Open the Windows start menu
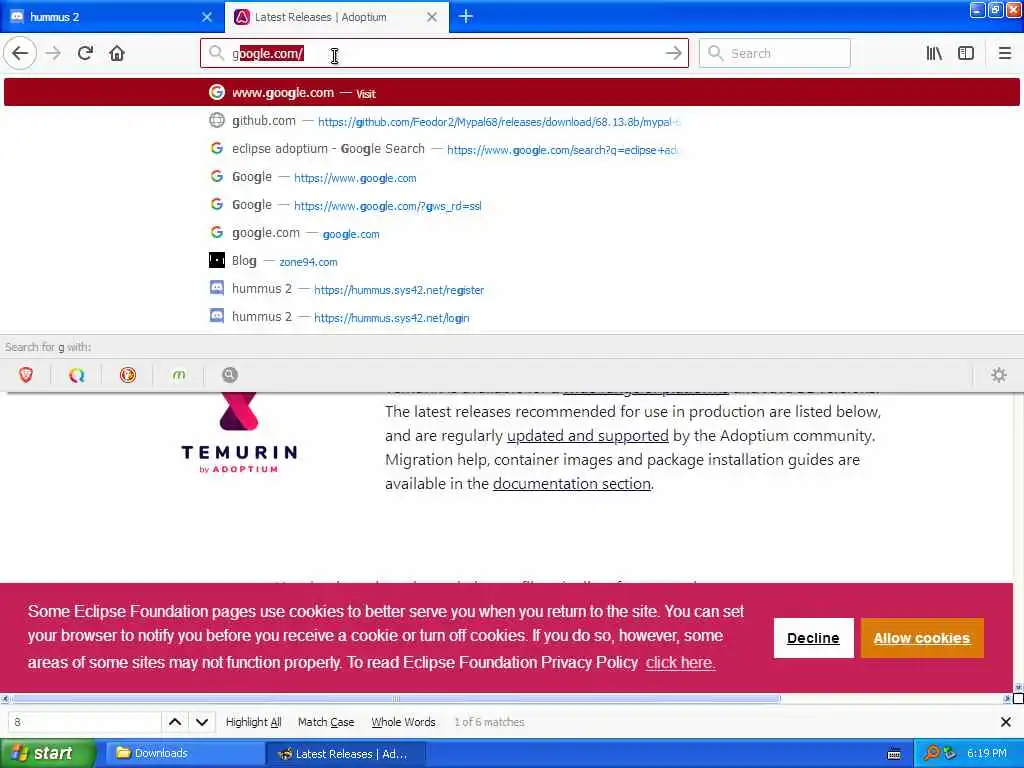This screenshot has width=1024, height=768. (x=47, y=753)
